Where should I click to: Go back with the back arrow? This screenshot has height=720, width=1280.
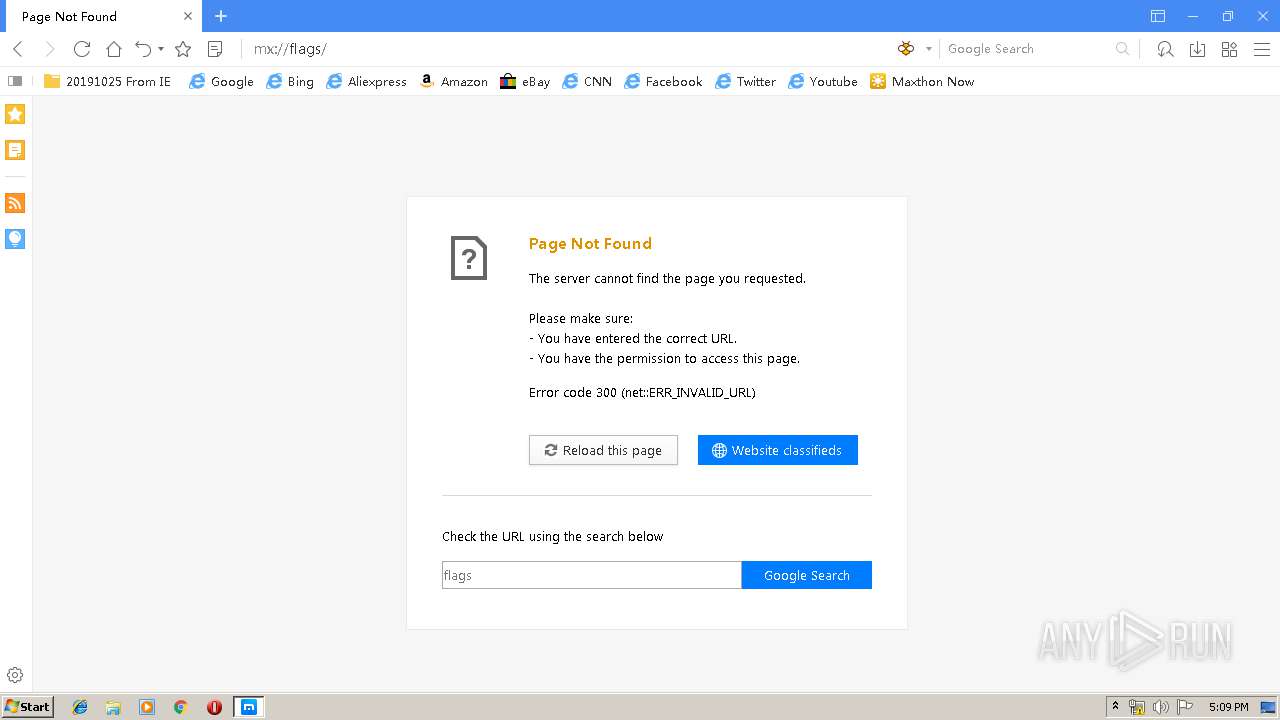(18, 49)
